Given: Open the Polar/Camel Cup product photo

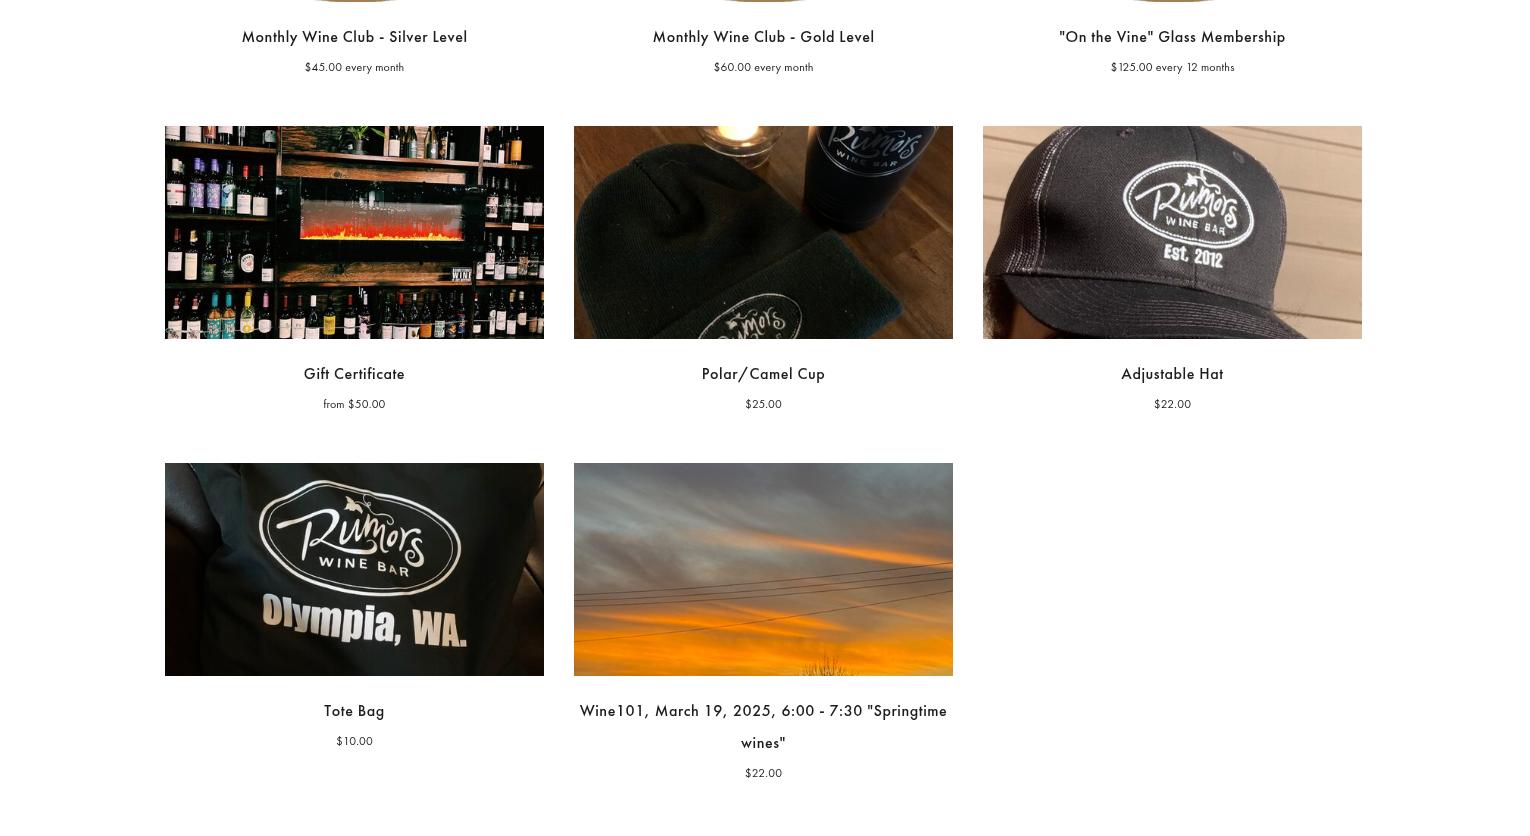Looking at the screenshot, I should click(763, 232).
